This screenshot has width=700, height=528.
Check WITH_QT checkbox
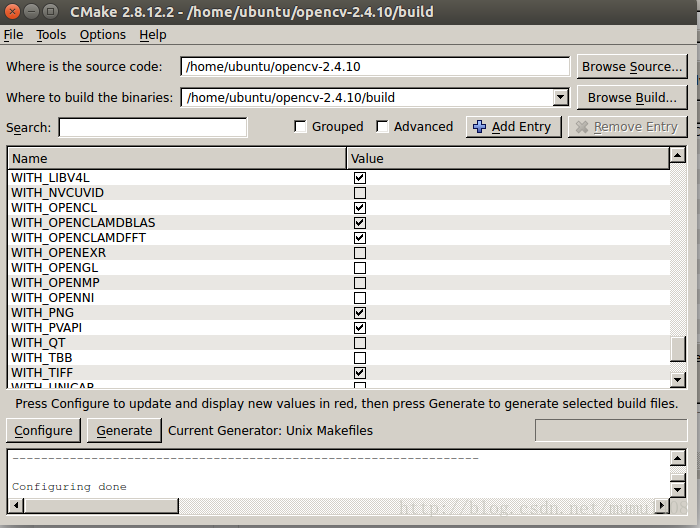point(360,343)
